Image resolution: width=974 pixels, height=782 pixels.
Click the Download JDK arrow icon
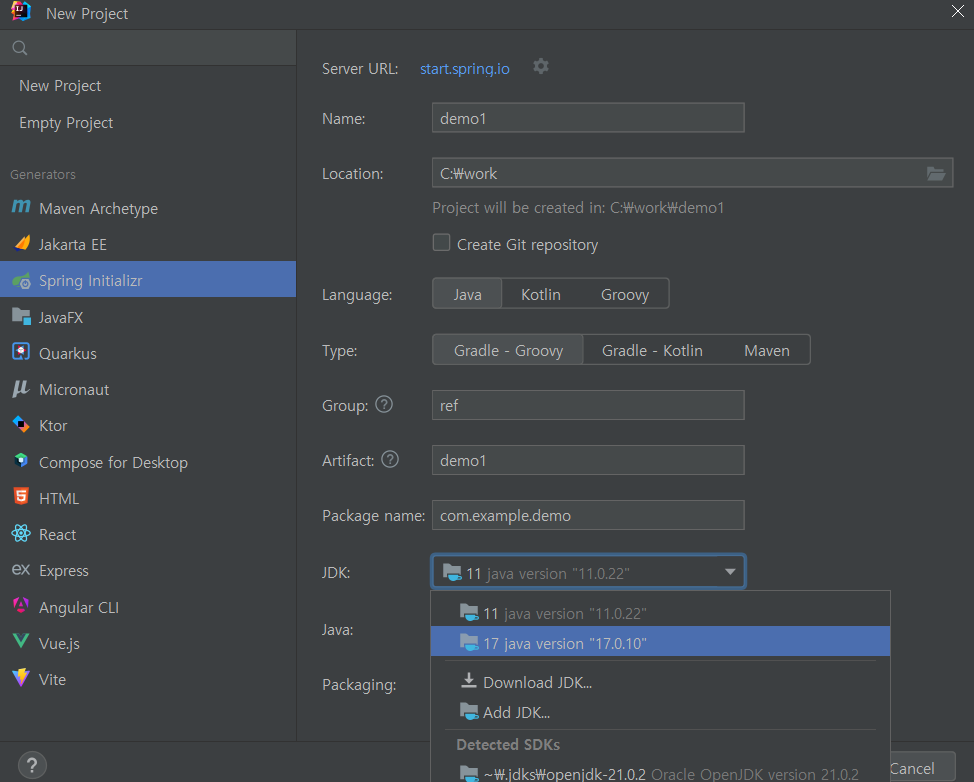point(468,681)
